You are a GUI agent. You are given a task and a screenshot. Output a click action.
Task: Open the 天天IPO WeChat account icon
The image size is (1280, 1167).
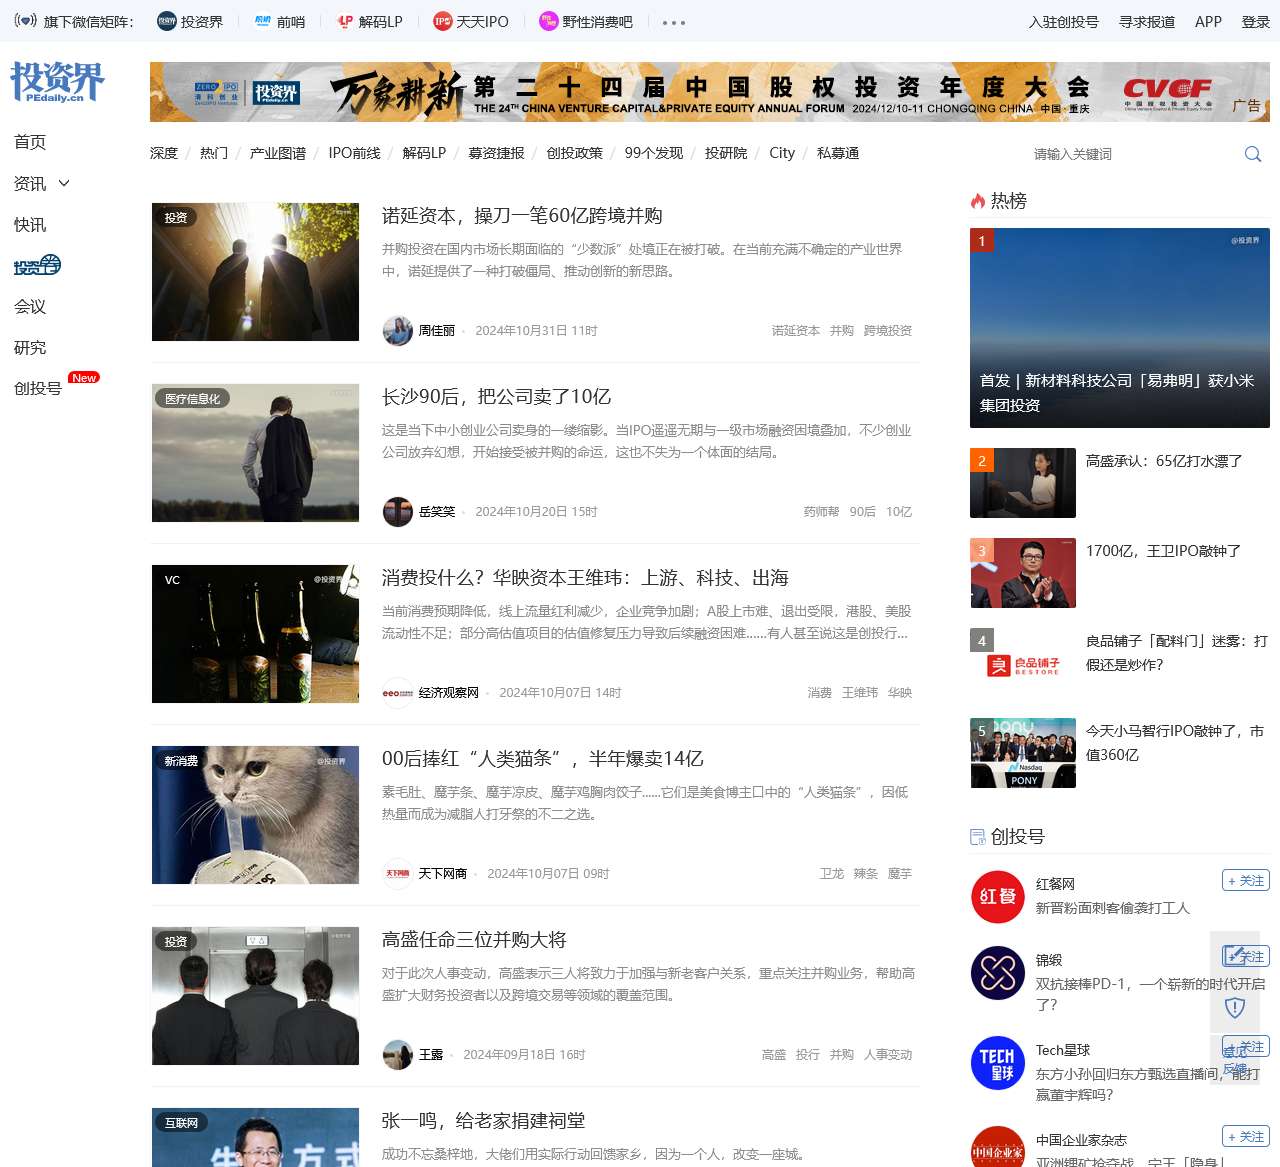(442, 21)
